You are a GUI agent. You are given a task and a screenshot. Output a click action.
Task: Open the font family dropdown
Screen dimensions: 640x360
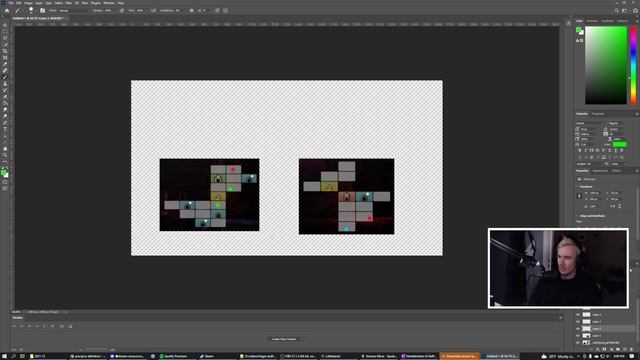(590, 123)
